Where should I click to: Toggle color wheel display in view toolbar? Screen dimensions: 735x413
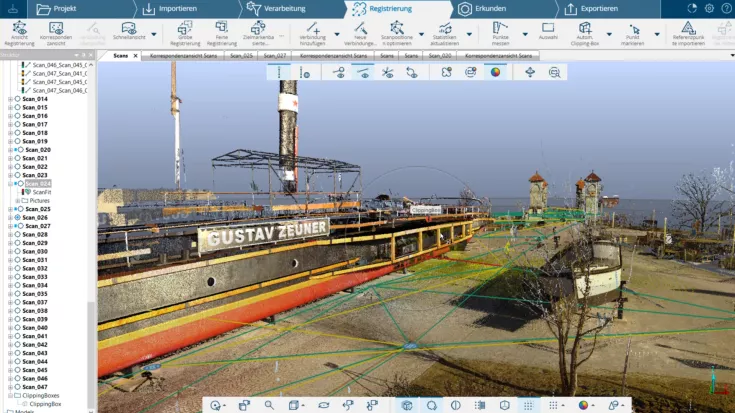click(495, 72)
